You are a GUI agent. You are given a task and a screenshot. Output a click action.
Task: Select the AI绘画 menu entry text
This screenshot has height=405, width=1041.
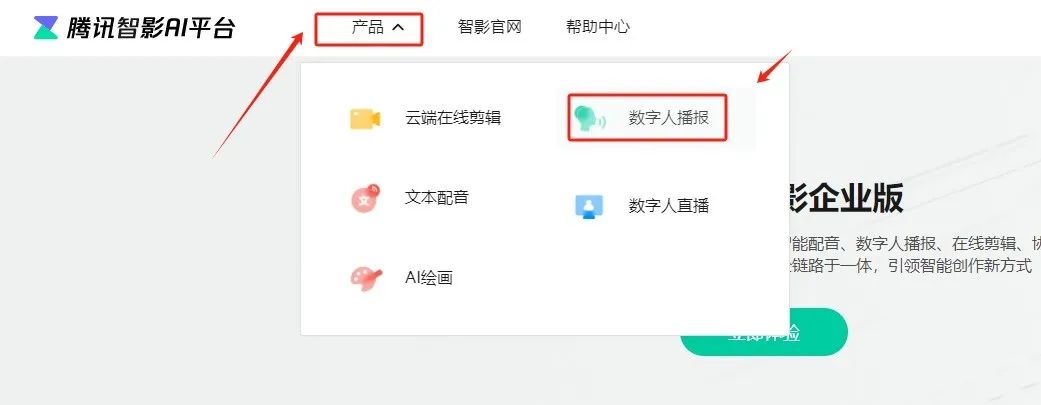pos(429,278)
